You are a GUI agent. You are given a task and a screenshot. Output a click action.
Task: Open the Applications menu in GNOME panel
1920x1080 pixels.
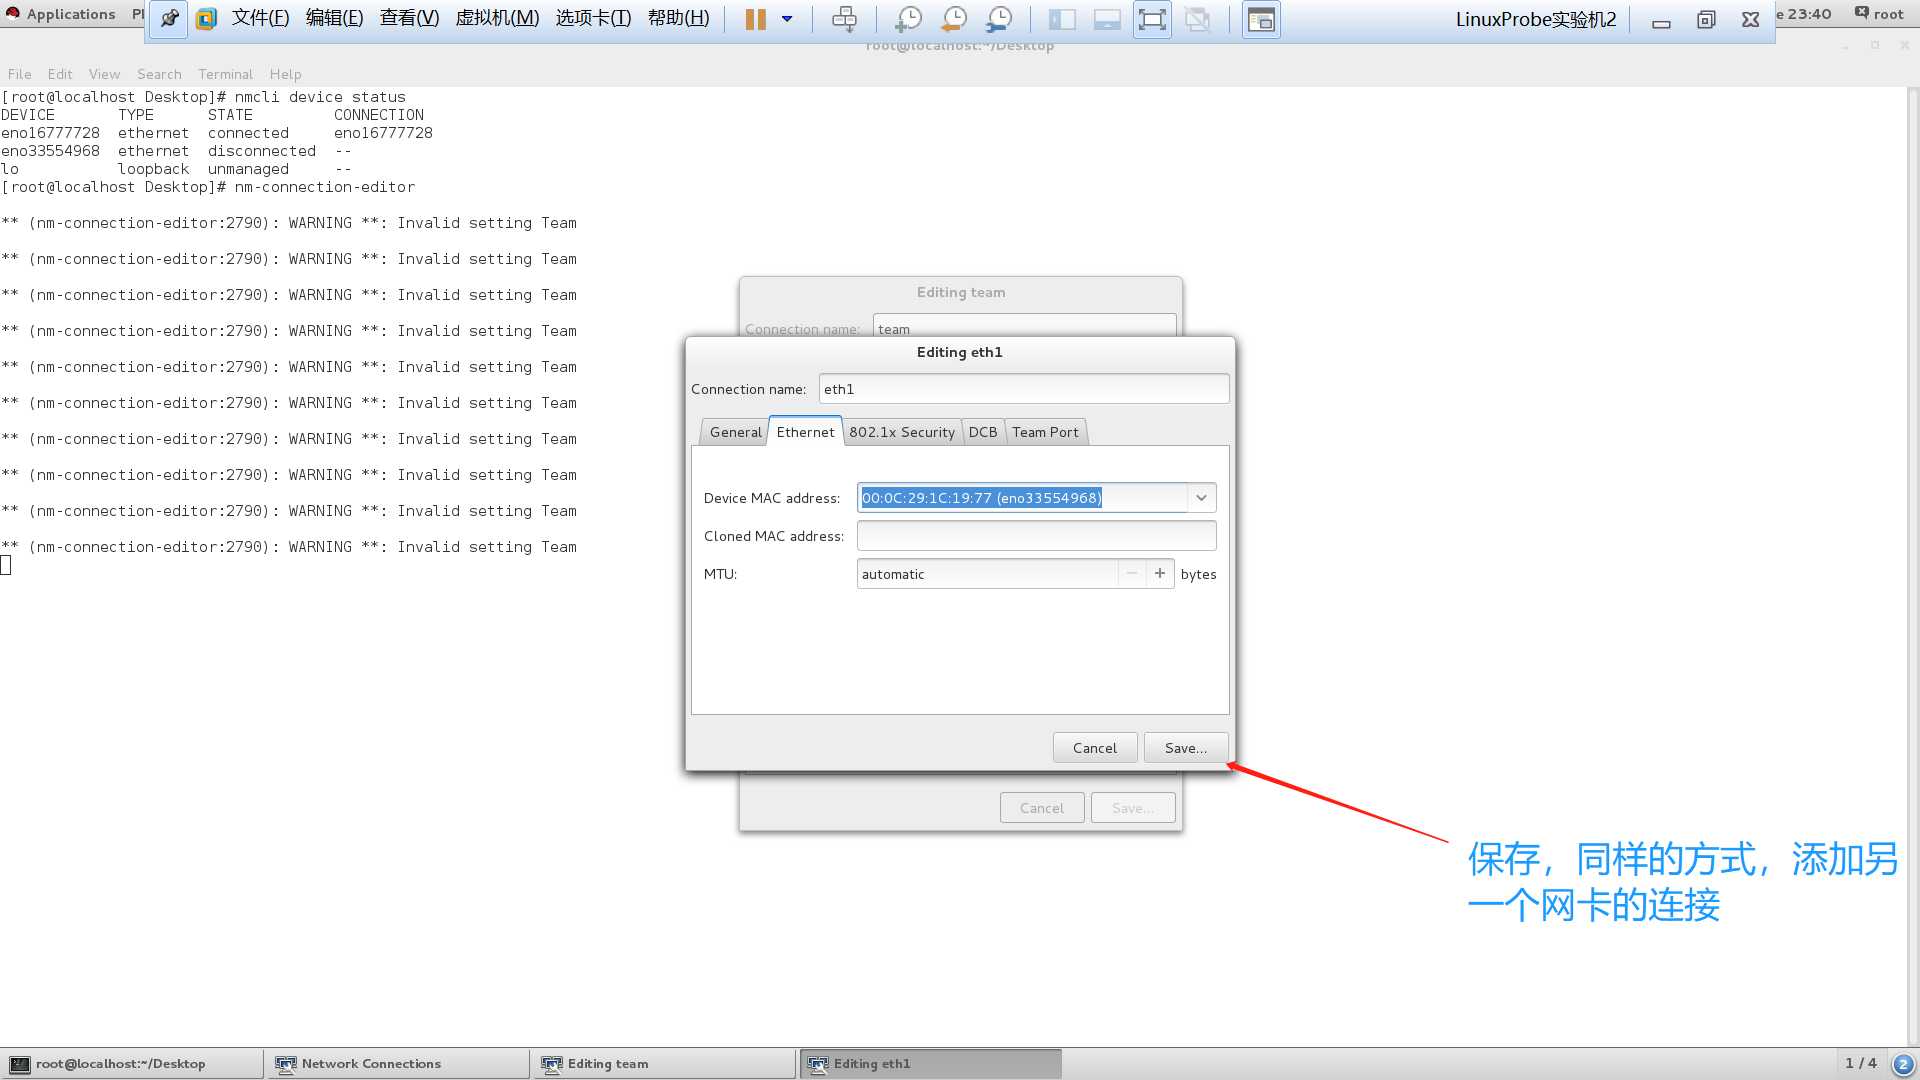click(61, 14)
